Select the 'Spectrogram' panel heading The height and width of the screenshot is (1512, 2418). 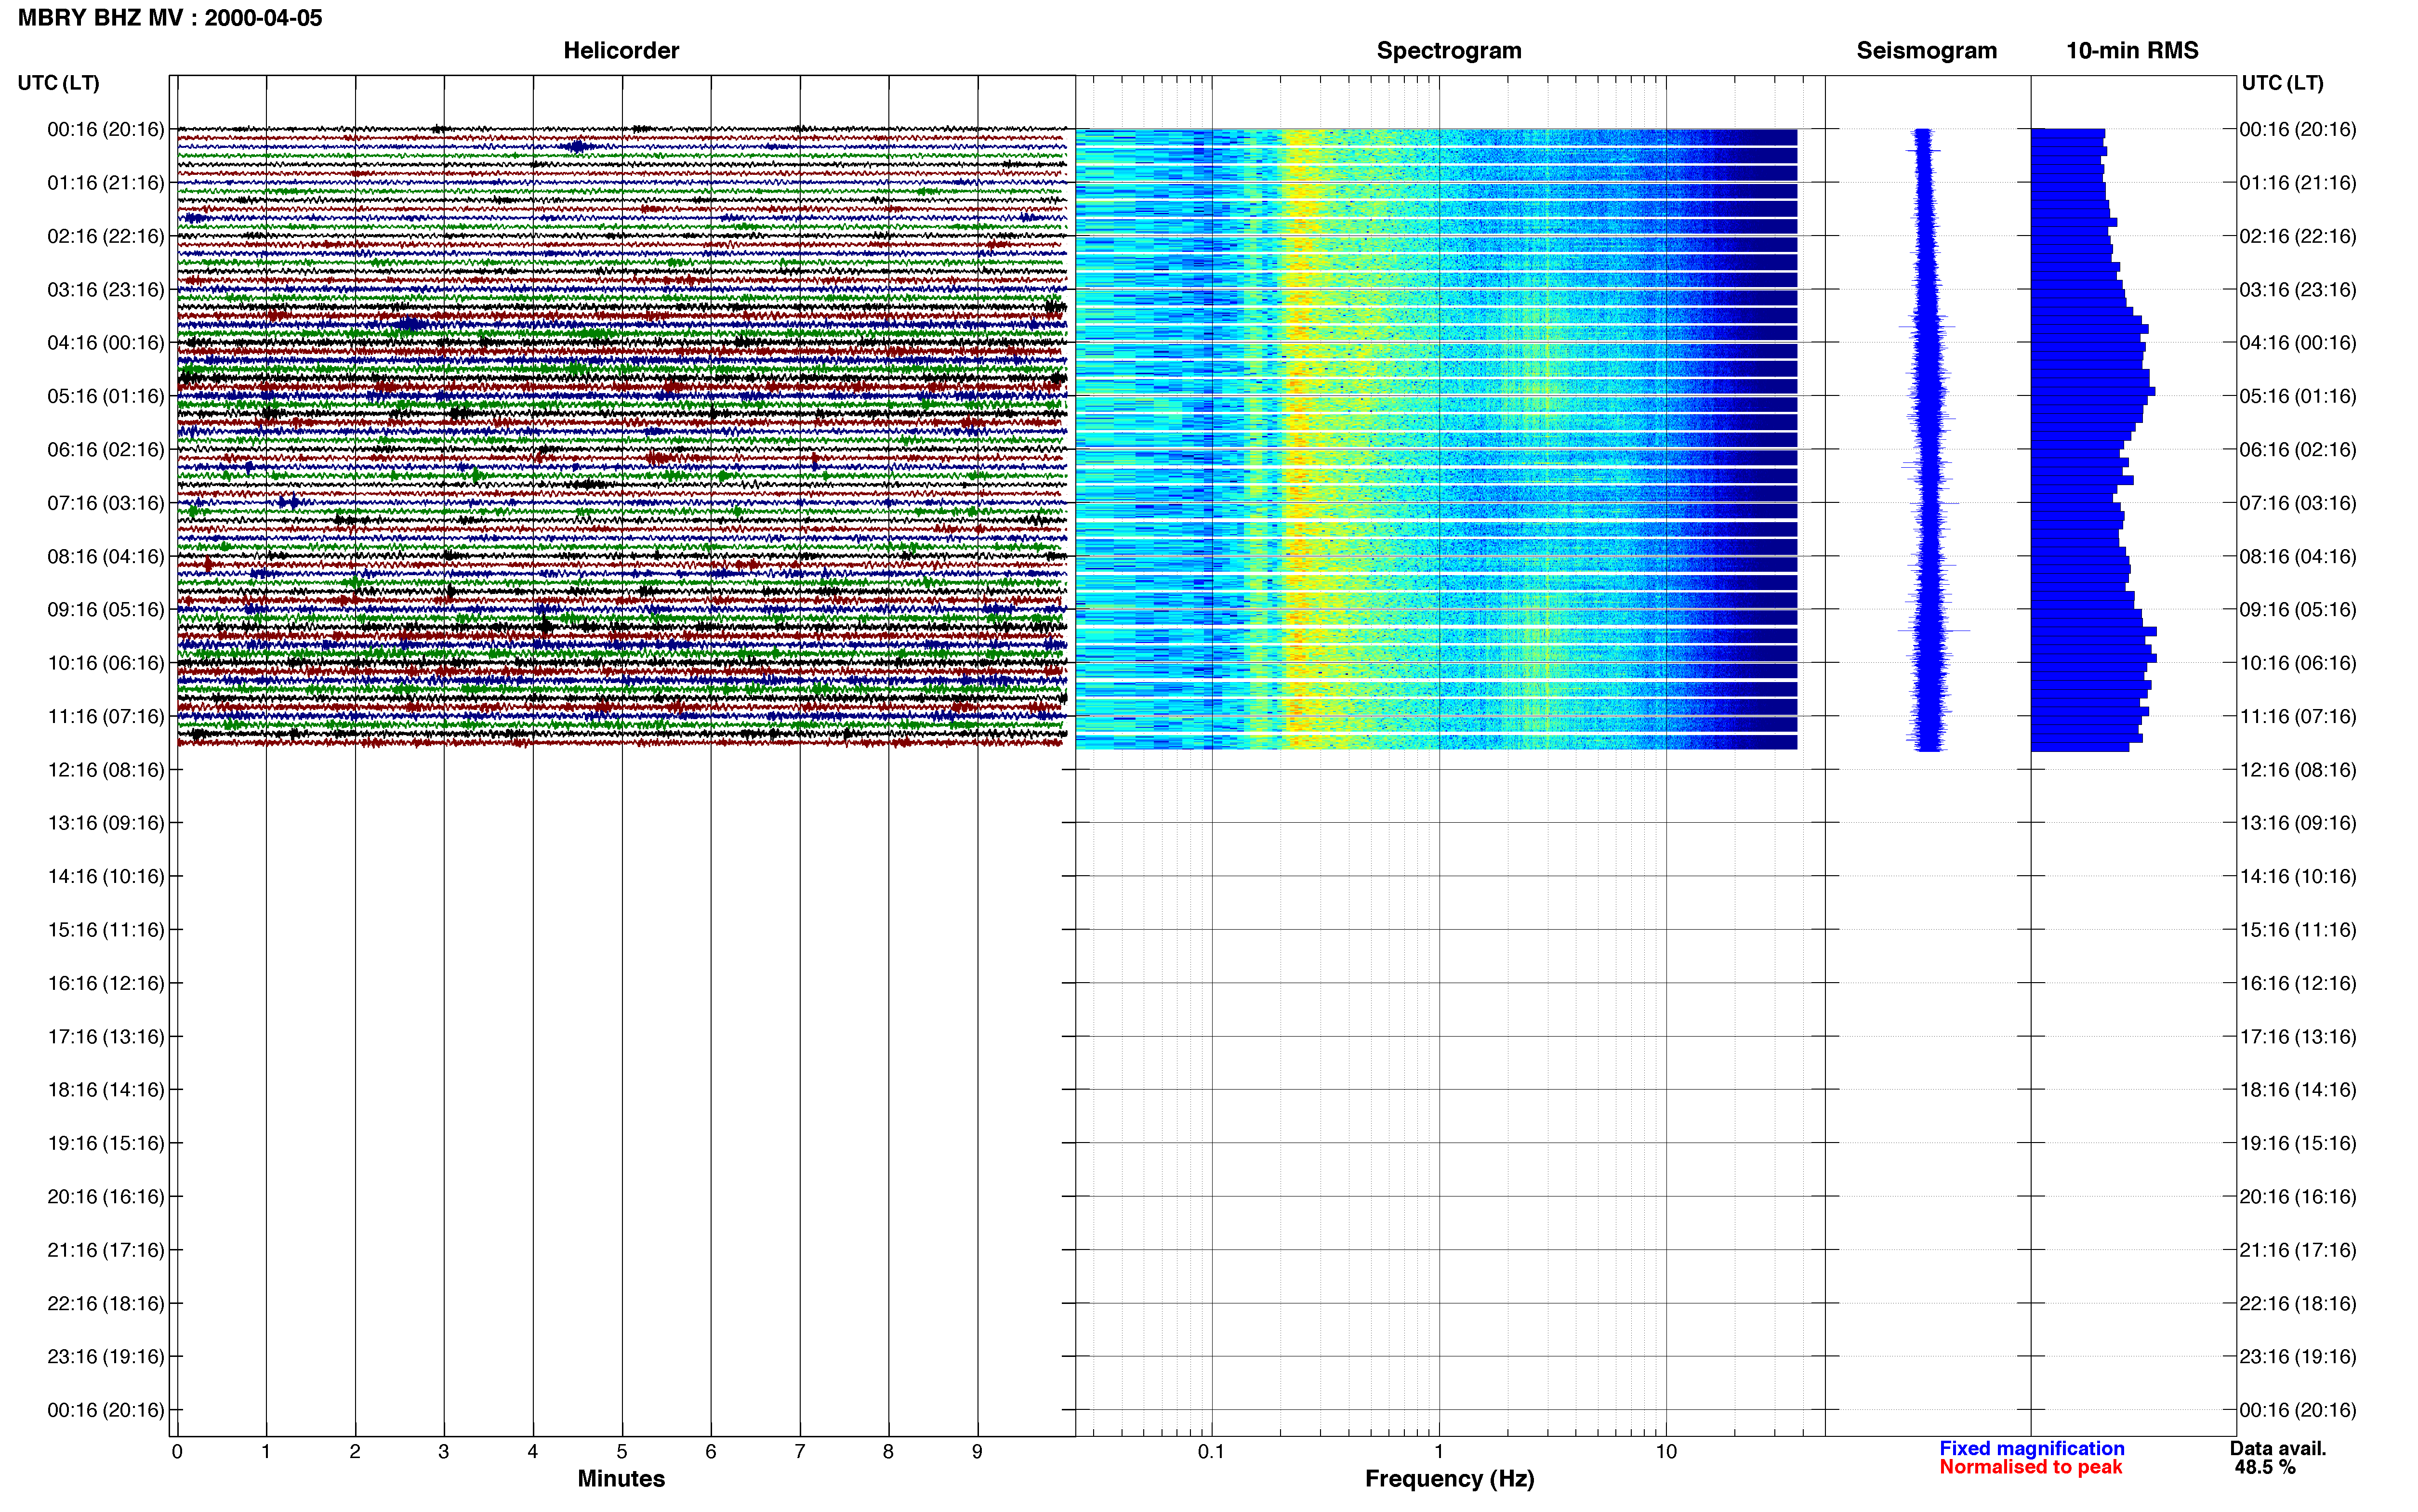pos(1449,50)
